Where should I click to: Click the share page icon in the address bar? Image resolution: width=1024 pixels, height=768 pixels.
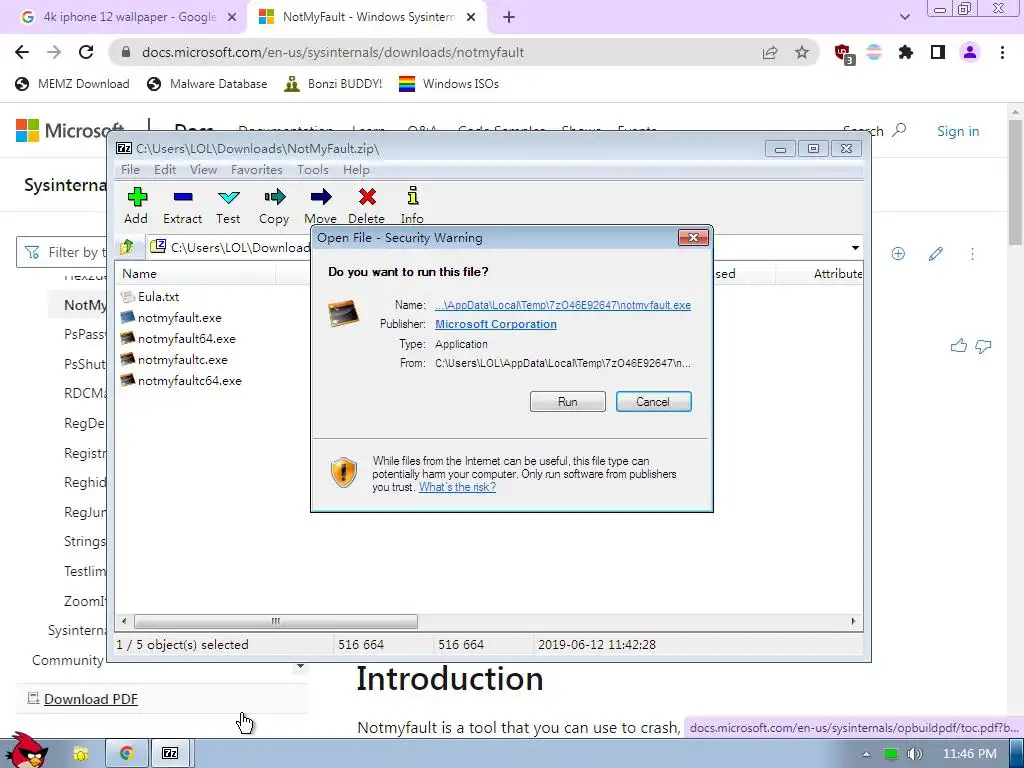tap(770, 52)
